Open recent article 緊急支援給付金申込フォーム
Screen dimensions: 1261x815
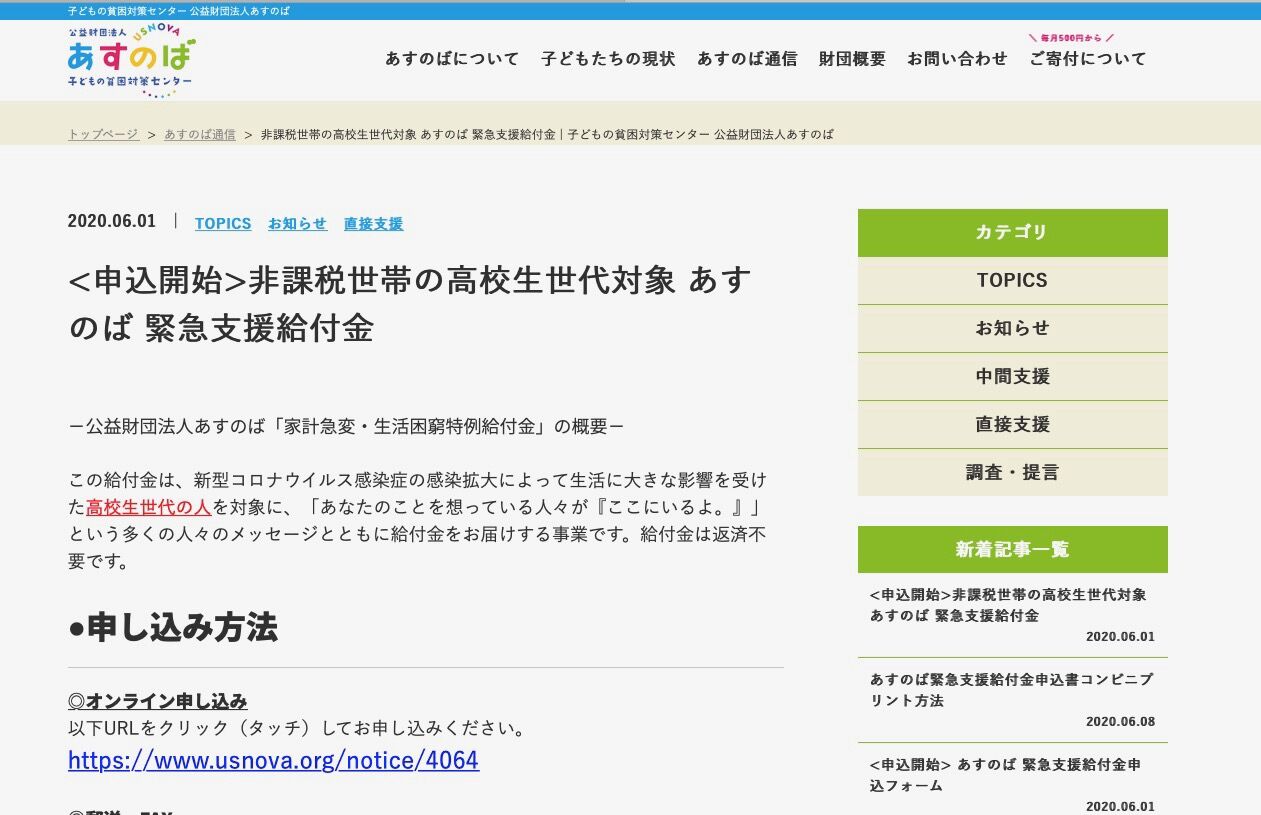[x=1005, y=775]
